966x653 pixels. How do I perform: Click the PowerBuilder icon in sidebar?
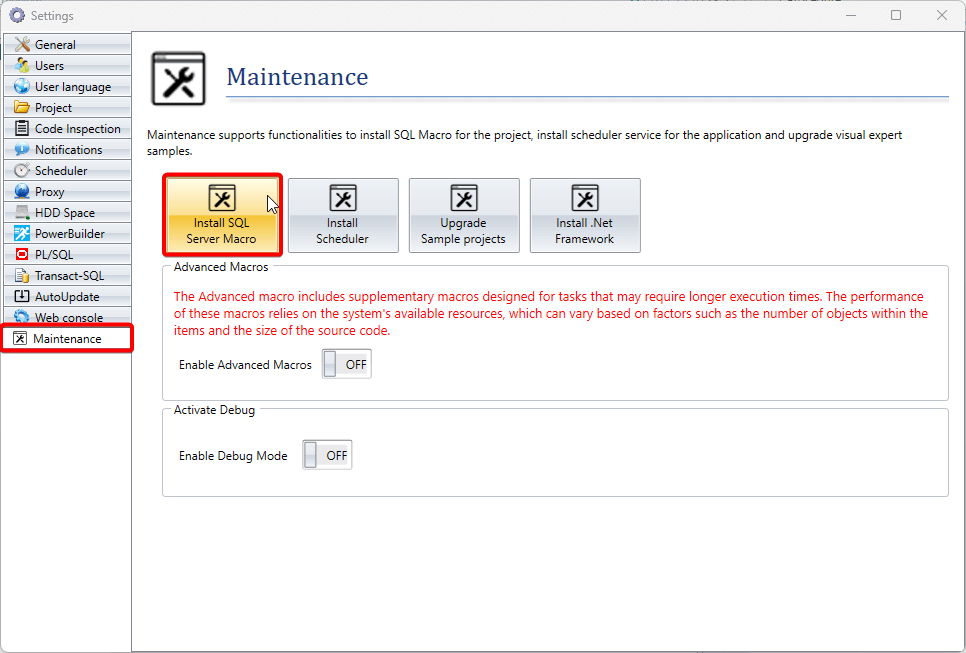(x=22, y=234)
